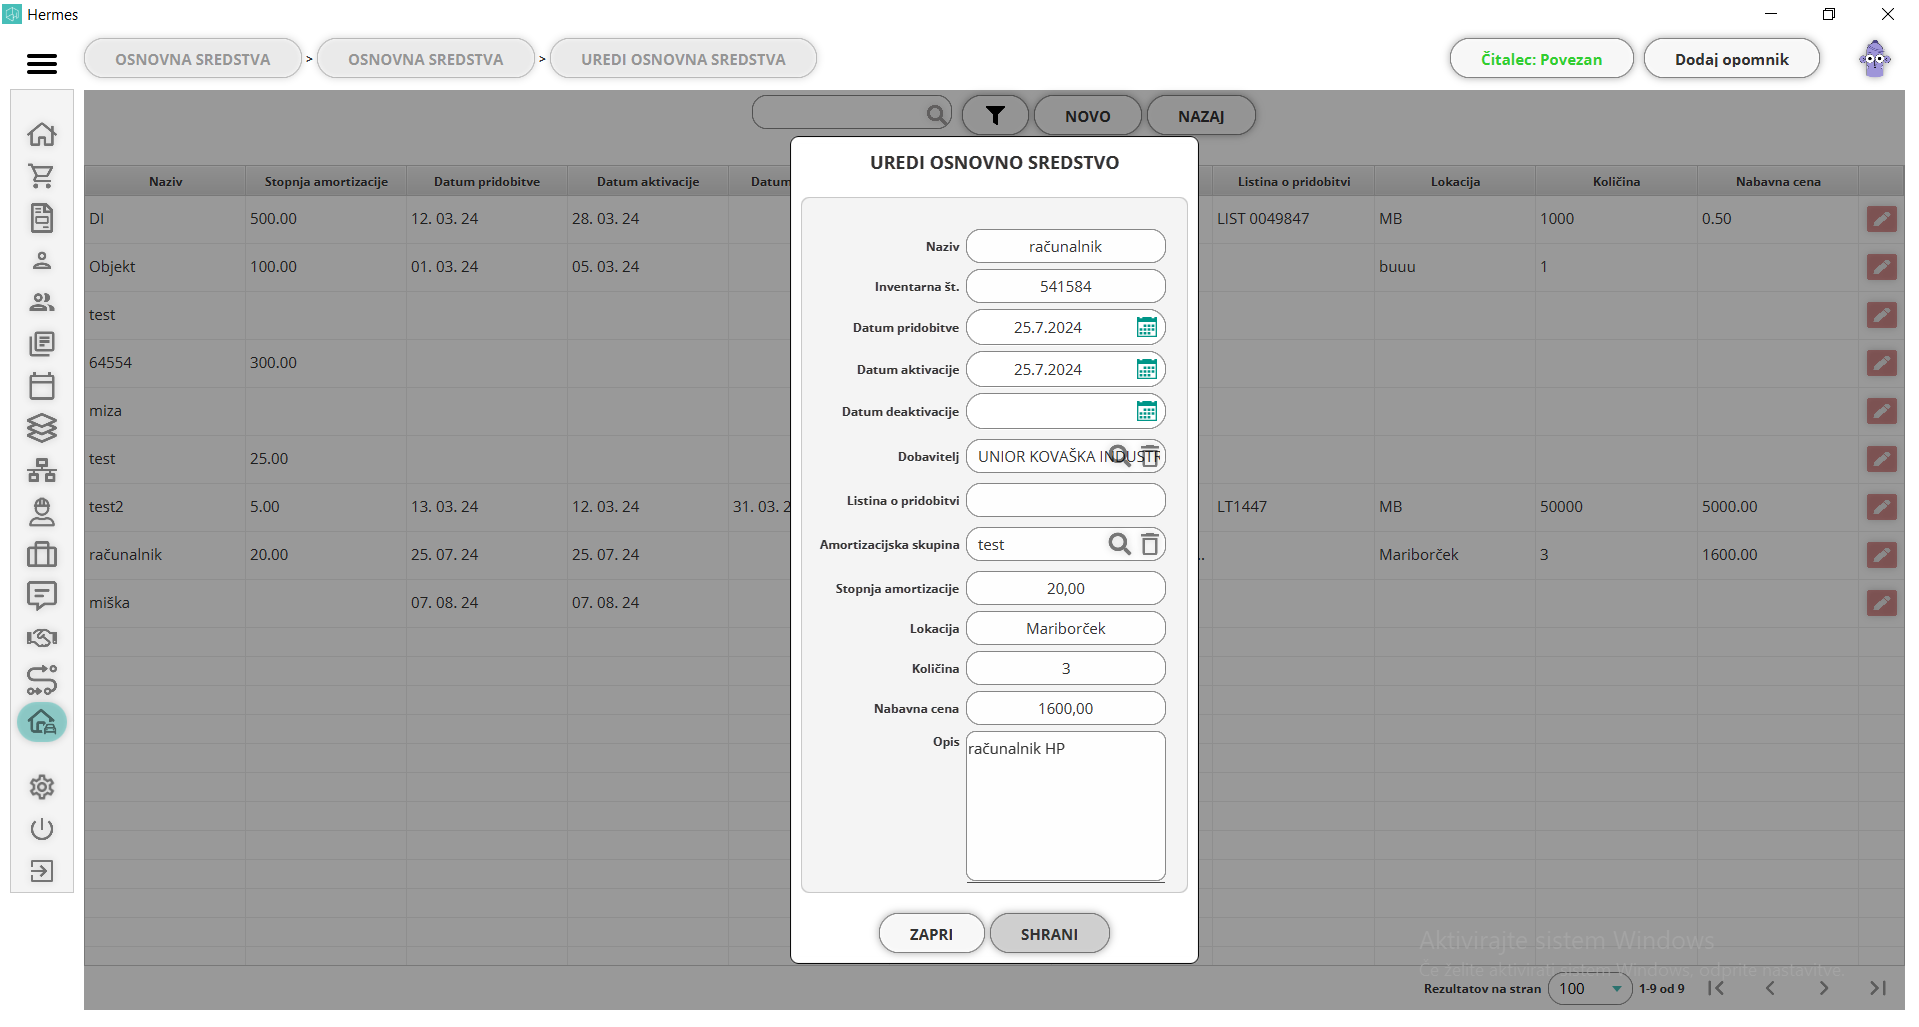
Task: Go to first page of results
Action: tap(1716, 988)
